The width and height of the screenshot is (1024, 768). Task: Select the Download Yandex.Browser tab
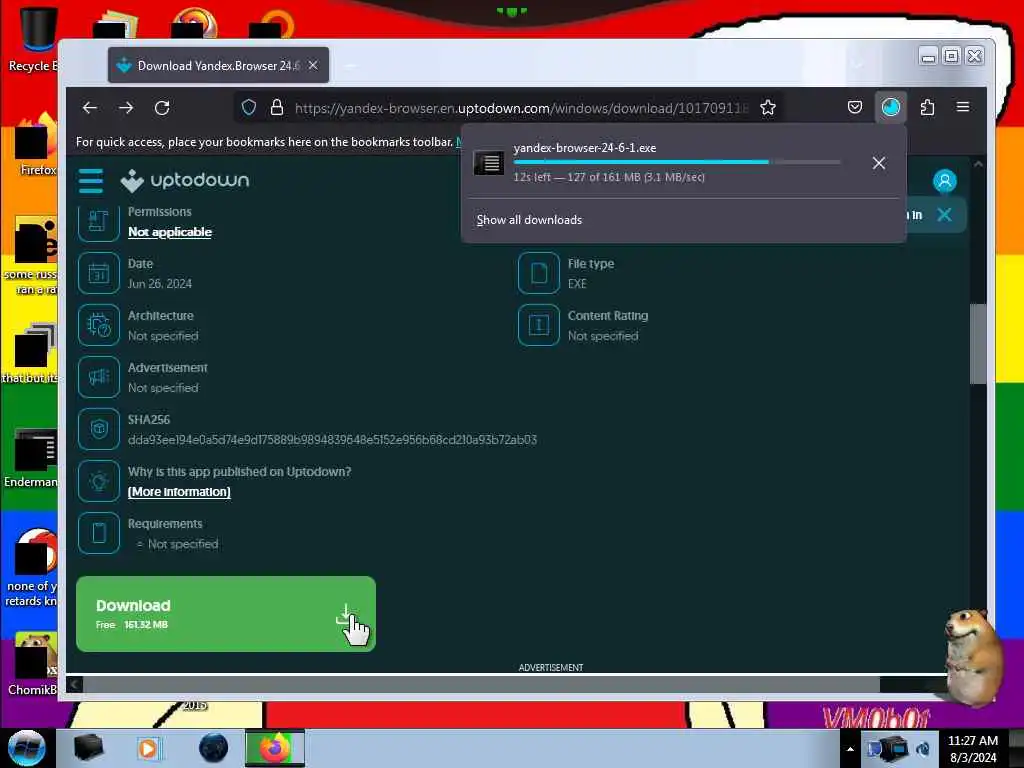tap(218, 65)
